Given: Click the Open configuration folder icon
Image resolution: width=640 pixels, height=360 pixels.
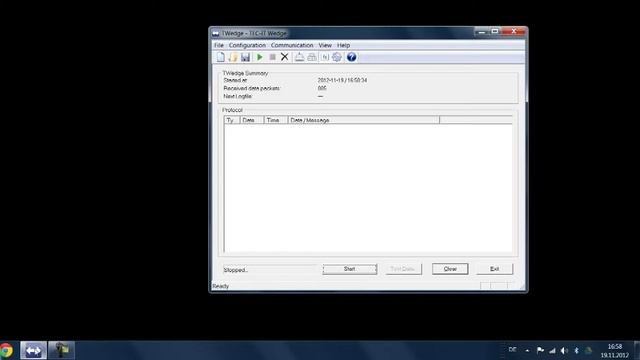Looking at the screenshot, I should [x=233, y=57].
